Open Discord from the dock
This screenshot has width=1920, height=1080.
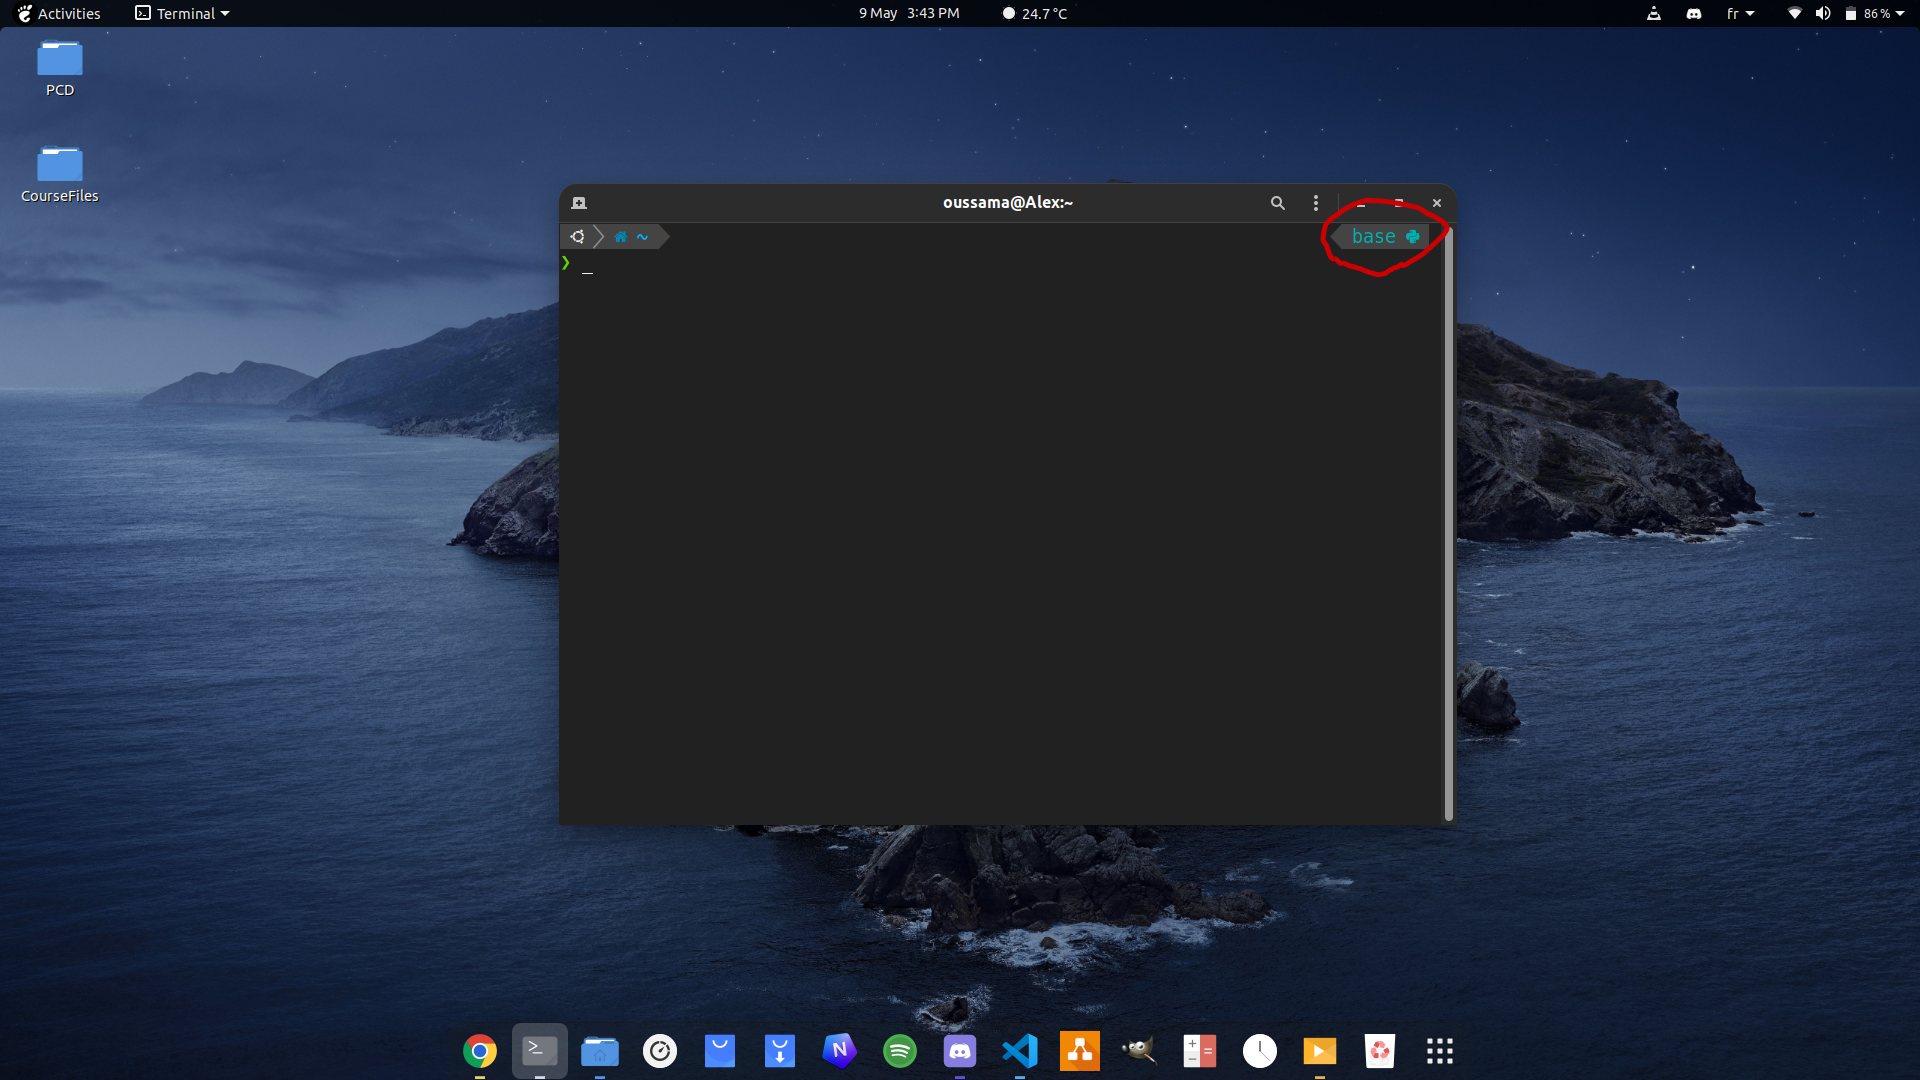point(960,1051)
